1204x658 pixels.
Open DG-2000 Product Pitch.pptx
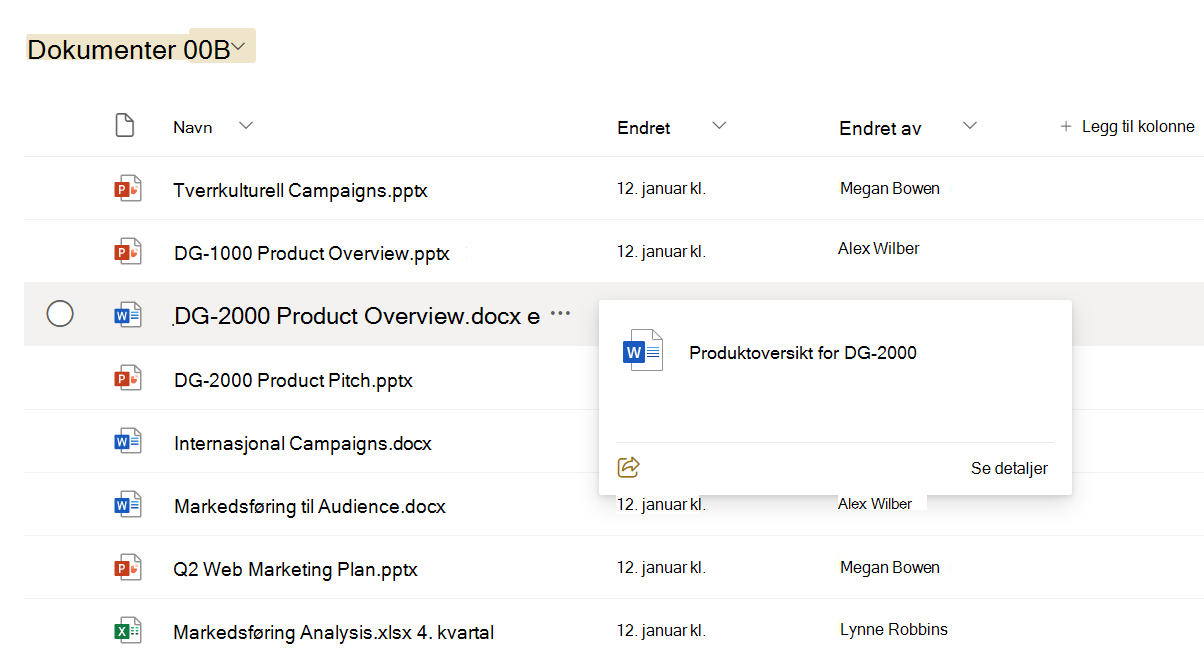coord(293,380)
